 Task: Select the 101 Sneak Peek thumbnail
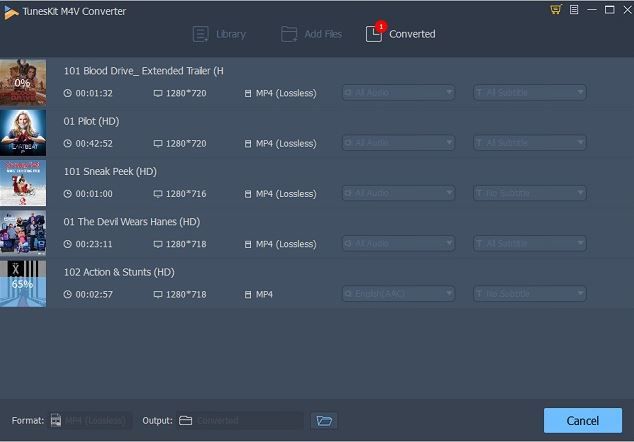23,183
